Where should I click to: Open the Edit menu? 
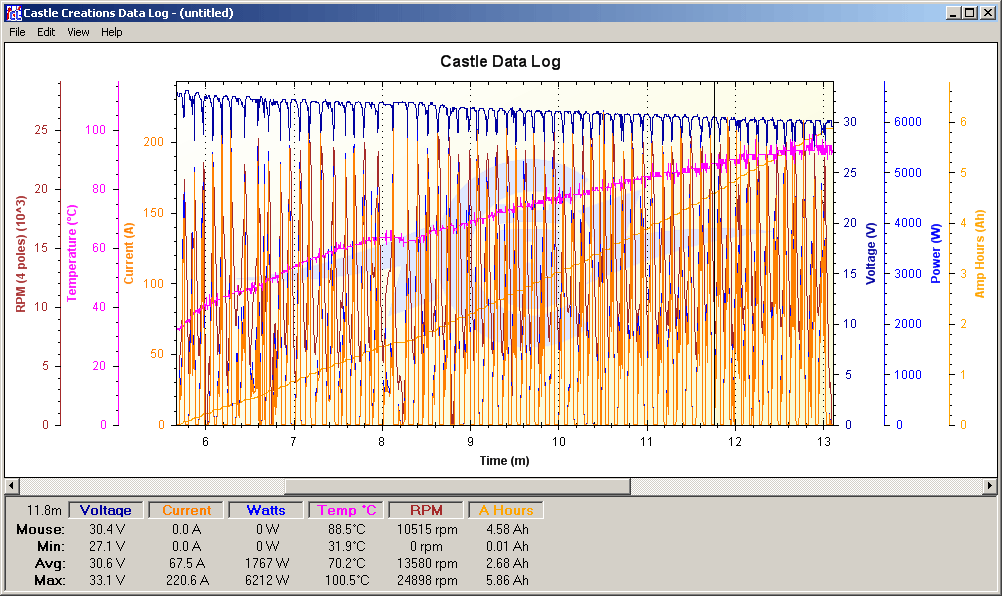(x=46, y=32)
